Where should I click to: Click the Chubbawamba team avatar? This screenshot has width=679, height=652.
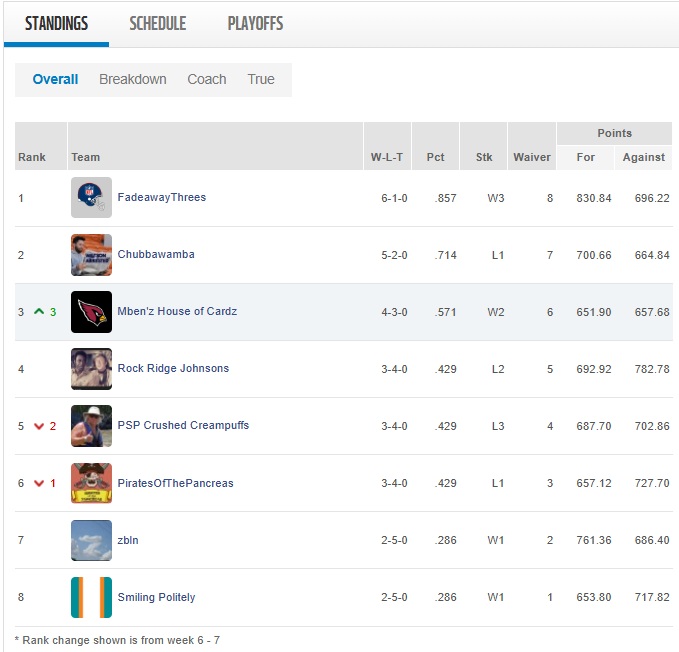[91, 255]
